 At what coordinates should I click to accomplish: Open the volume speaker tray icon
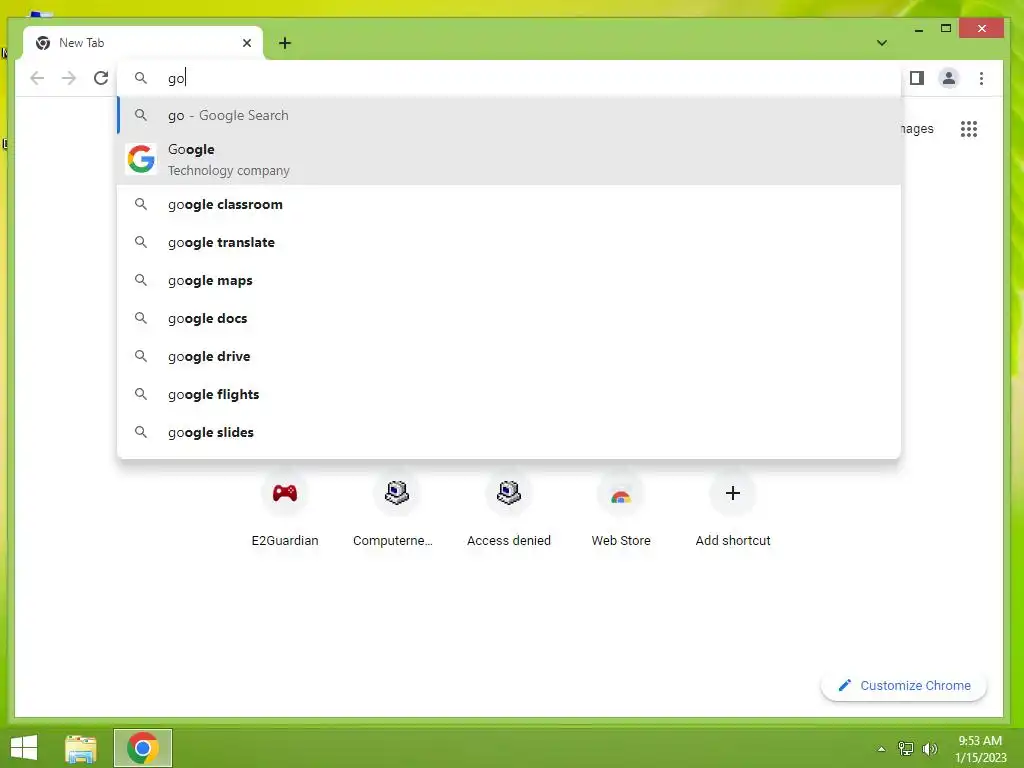click(x=930, y=749)
